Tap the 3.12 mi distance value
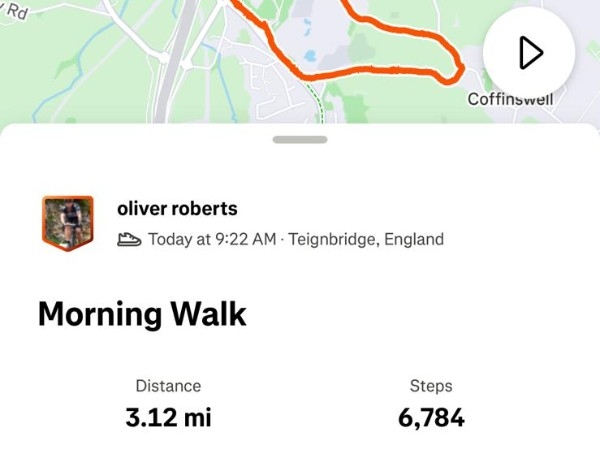 [168, 418]
